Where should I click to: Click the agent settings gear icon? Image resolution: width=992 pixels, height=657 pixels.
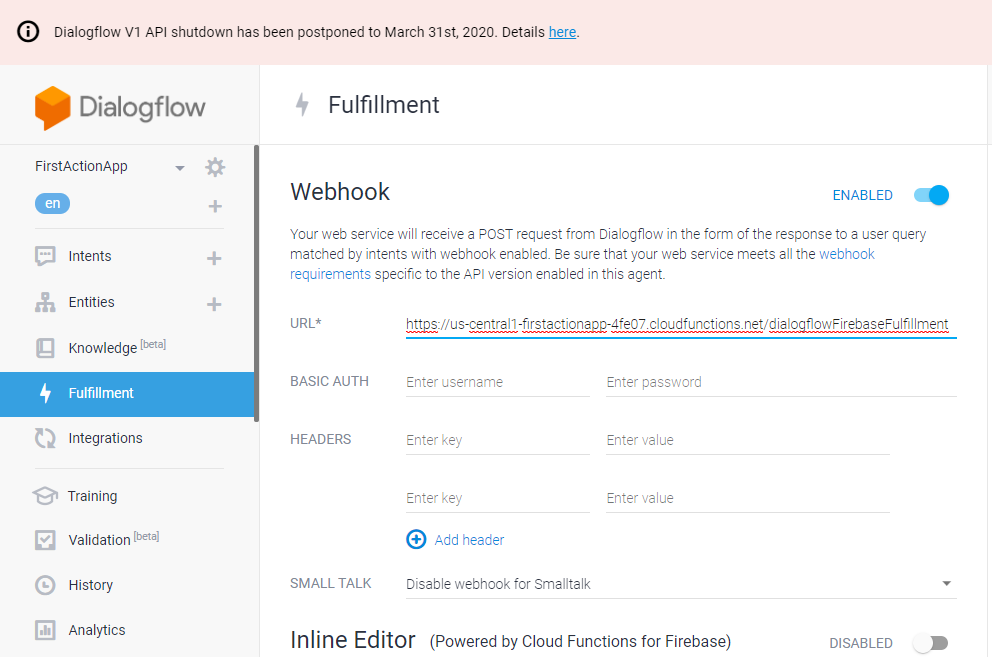tap(215, 167)
